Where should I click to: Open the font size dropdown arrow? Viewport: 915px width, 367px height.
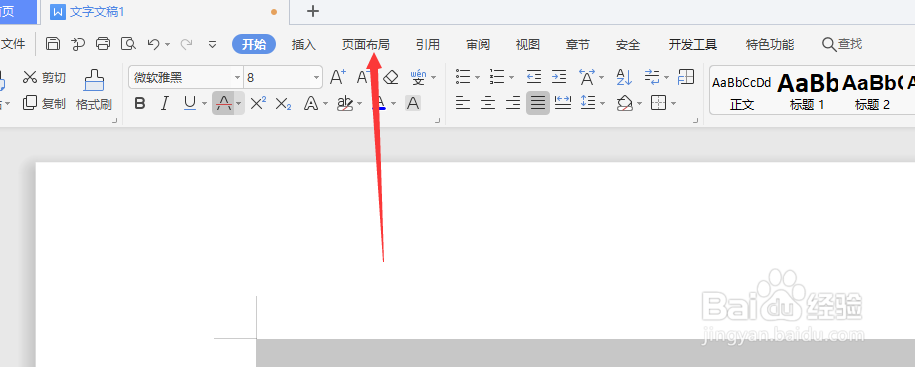(316, 77)
